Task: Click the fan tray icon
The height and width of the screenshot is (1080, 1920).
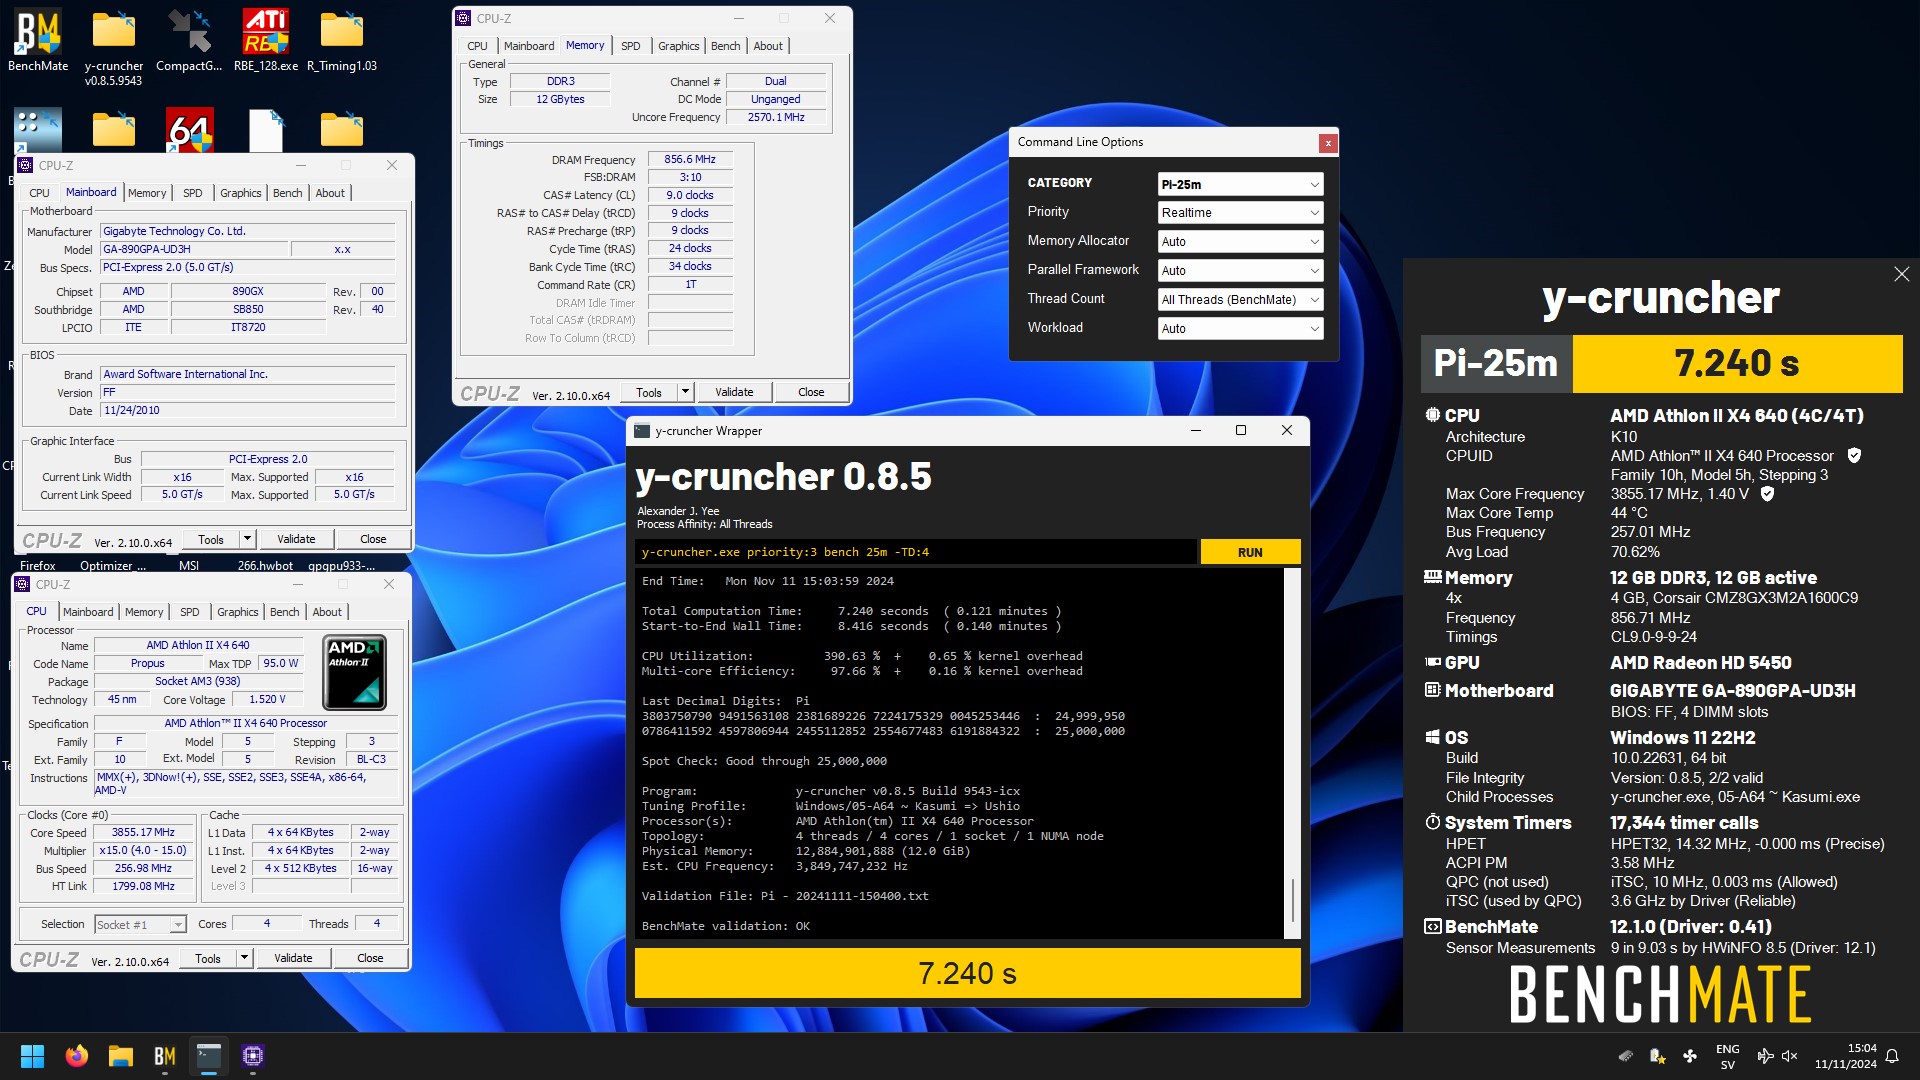Action: [1690, 1056]
